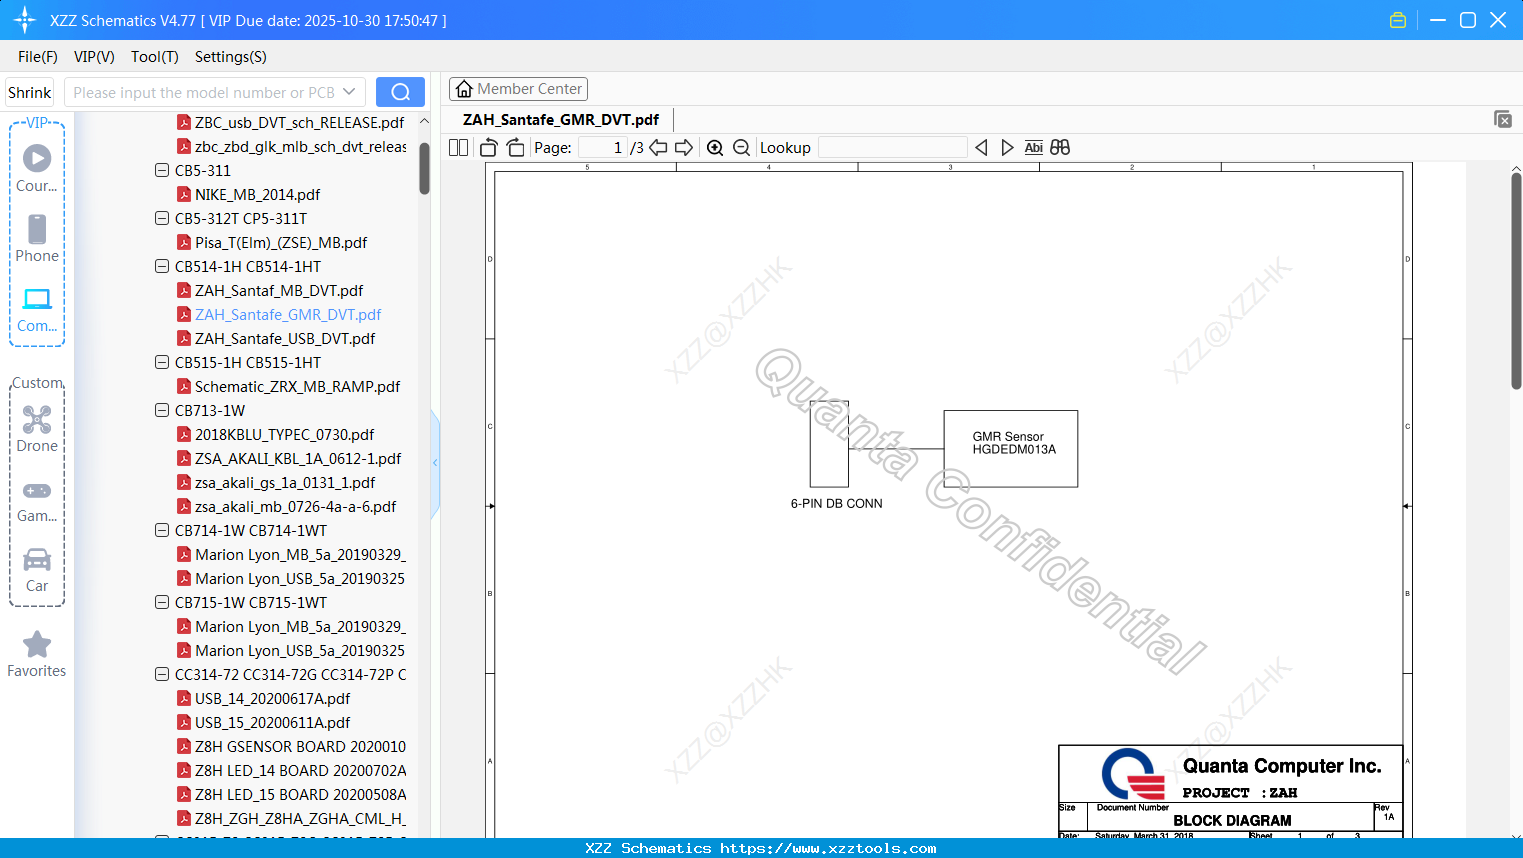The height and width of the screenshot is (858, 1523).
Task: Open the VIP(V) menu
Action: click(x=94, y=57)
